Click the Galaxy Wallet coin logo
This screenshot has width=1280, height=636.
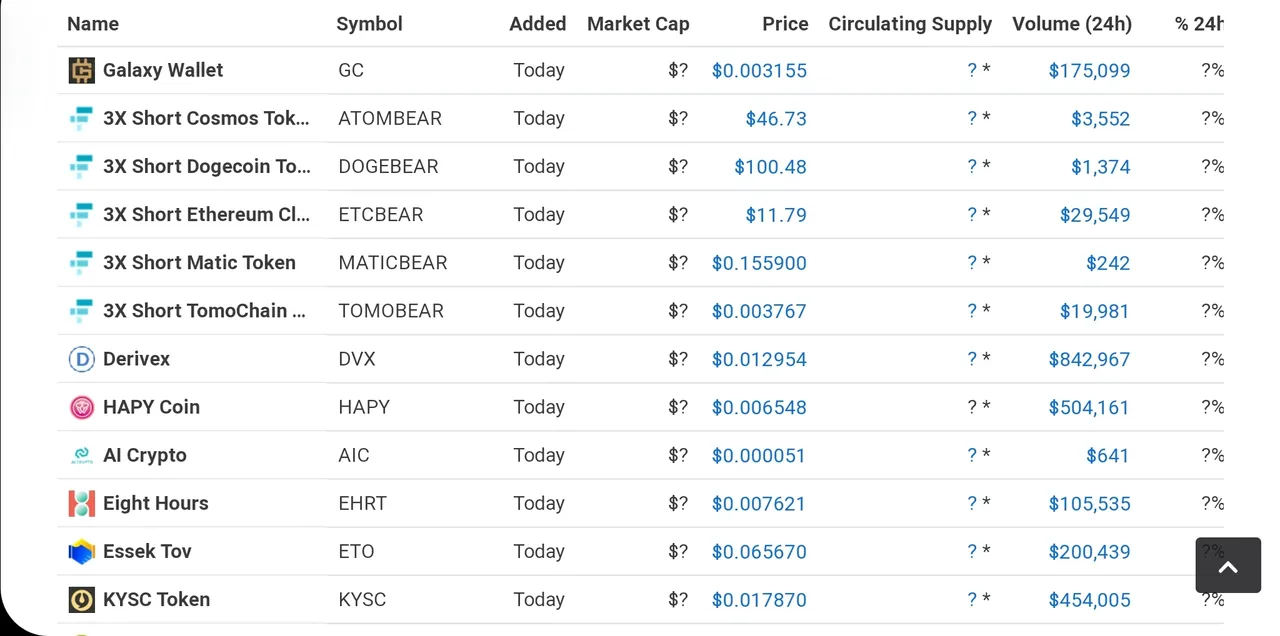coord(81,70)
